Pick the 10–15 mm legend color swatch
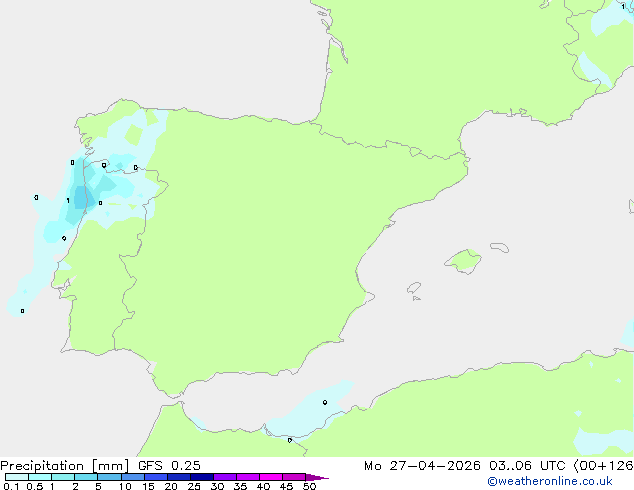This screenshot has height=490, width=634. tap(132, 477)
